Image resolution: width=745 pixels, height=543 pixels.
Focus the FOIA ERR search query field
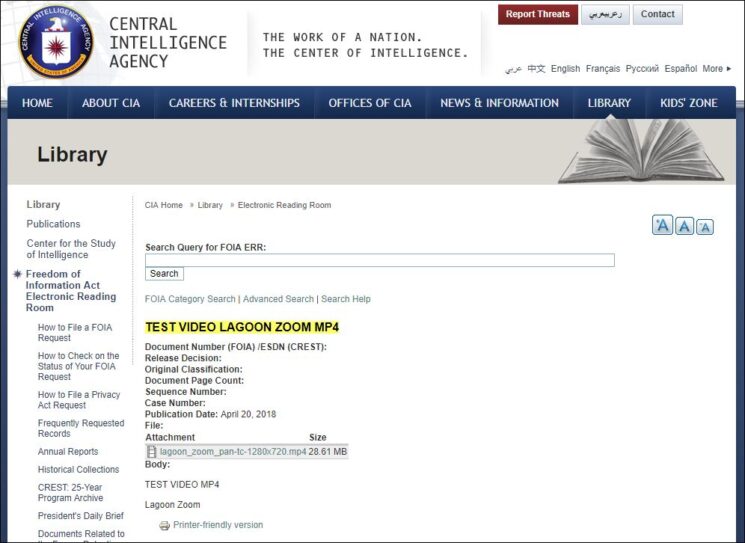(380, 260)
